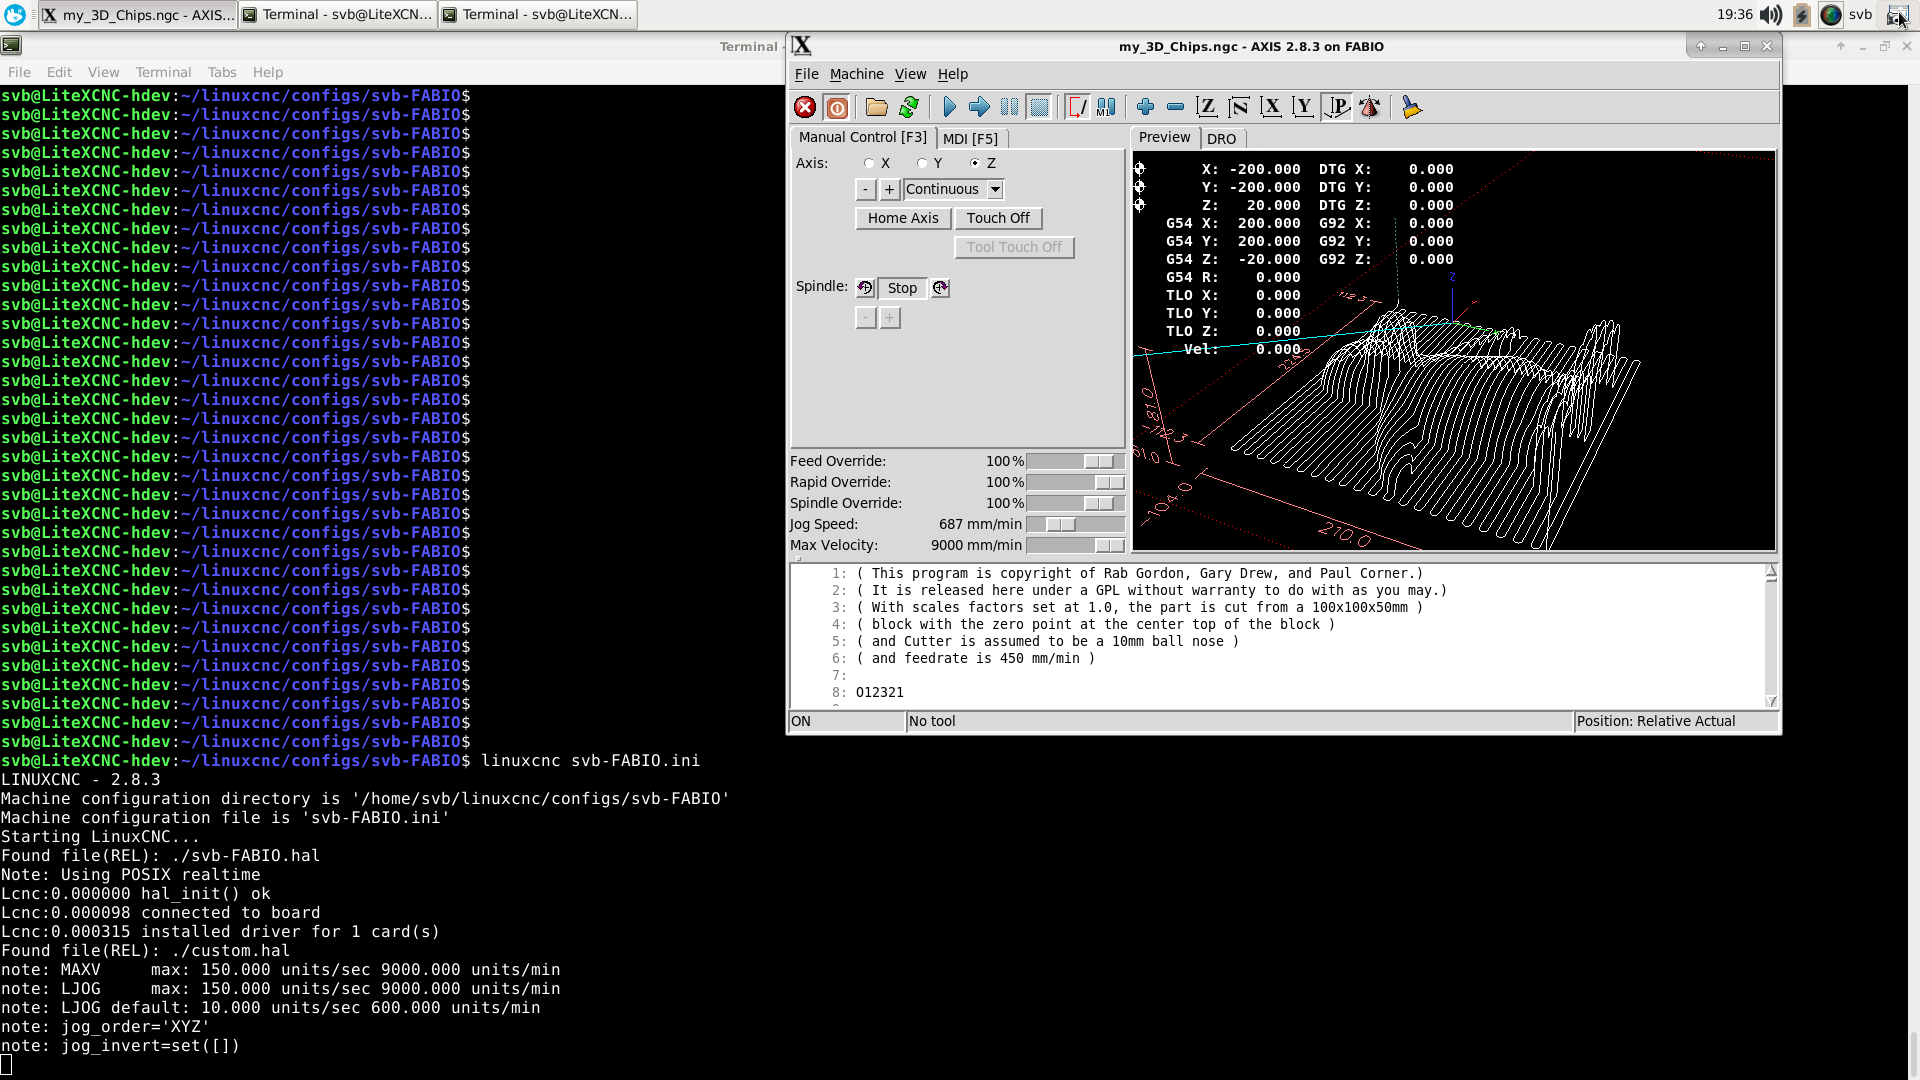Clear live plot with broom icon
The height and width of the screenshot is (1080, 1920).
click(x=1411, y=107)
